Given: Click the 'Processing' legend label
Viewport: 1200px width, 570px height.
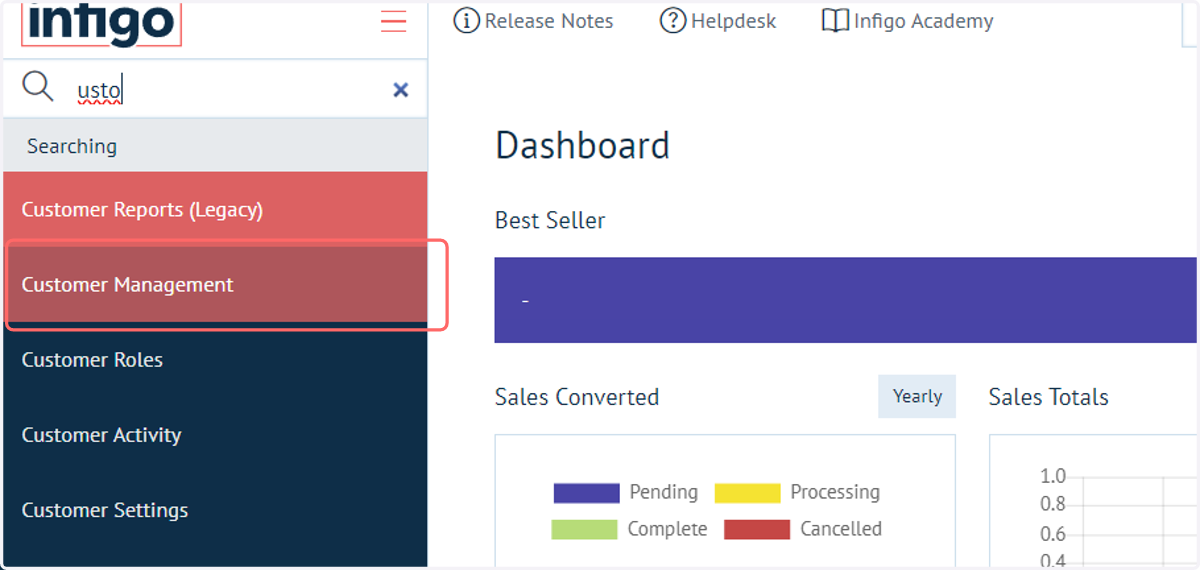Looking at the screenshot, I should click(835, 492).
